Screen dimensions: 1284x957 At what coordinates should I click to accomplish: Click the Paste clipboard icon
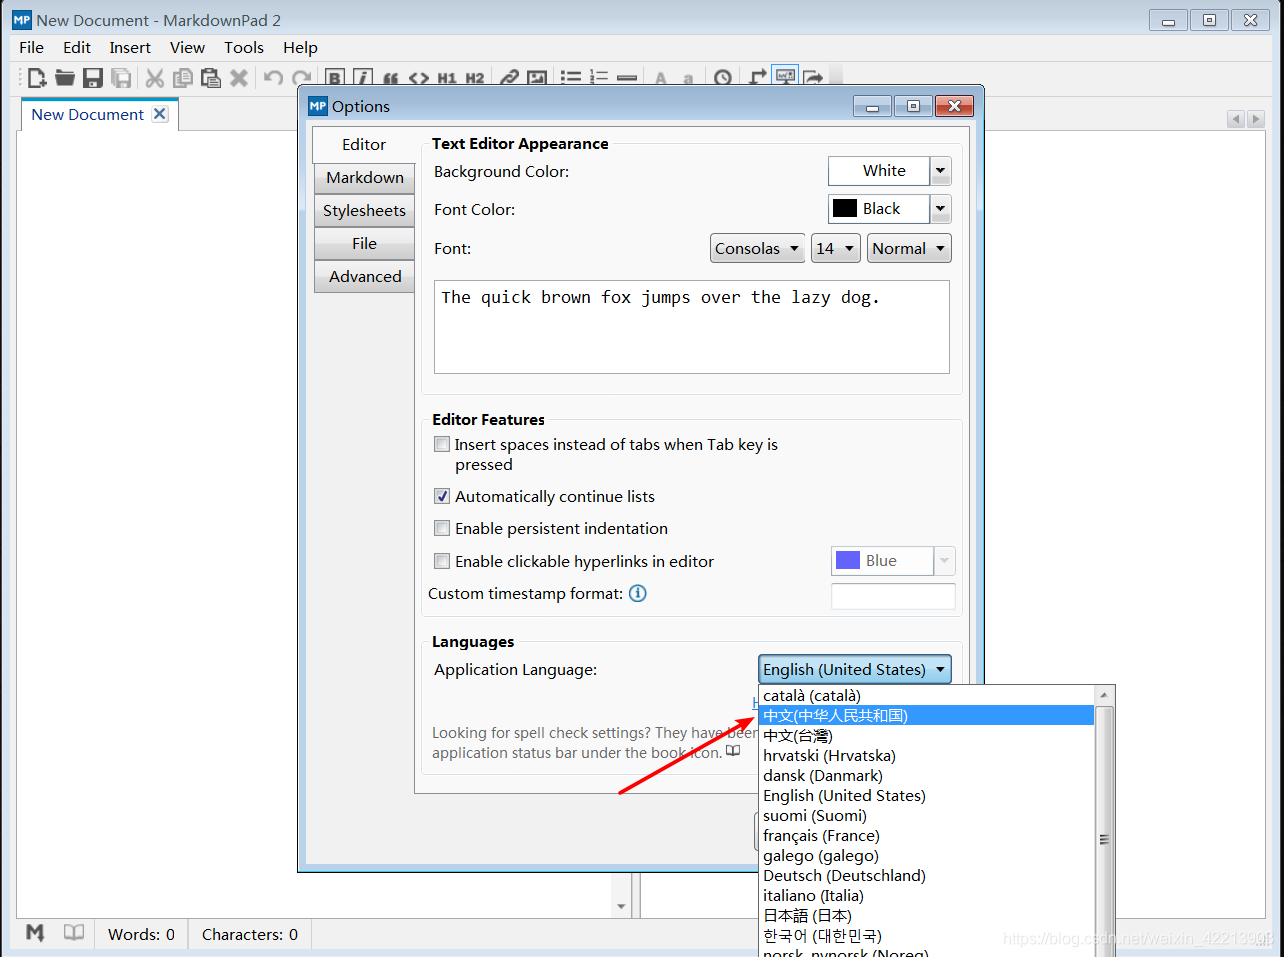click(x=211, y=78)
